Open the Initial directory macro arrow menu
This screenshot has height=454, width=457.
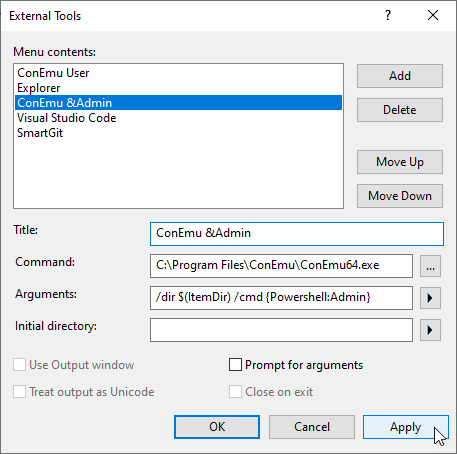click(430, 330)
